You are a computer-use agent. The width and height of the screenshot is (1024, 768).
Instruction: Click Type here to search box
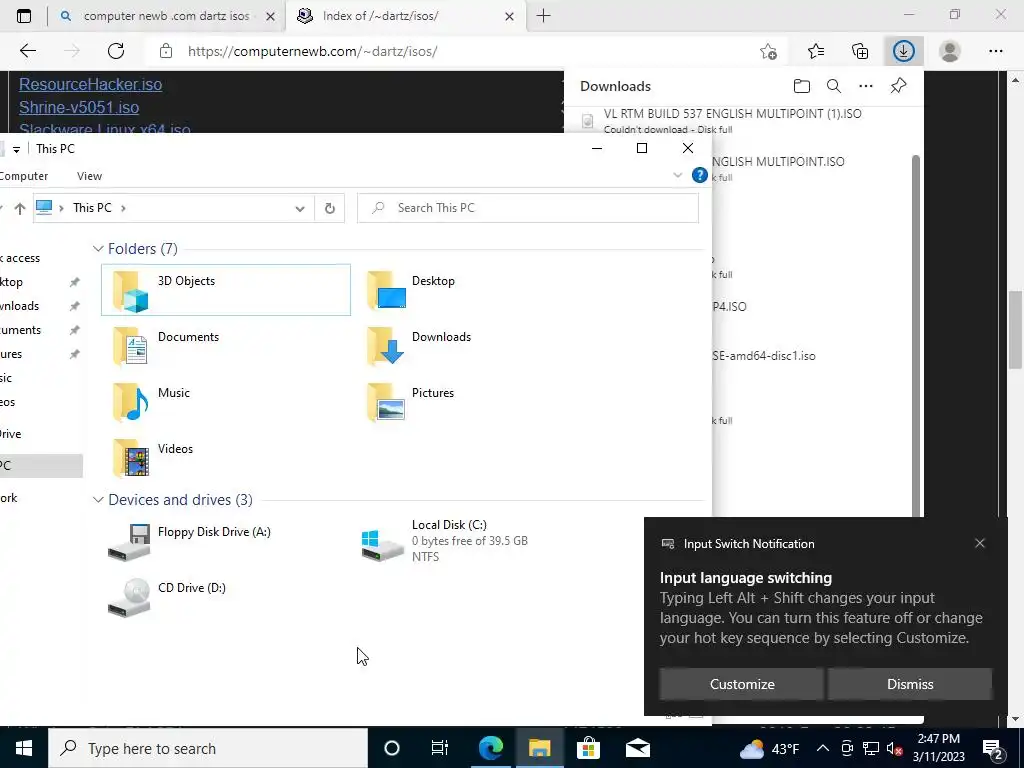[208, 748]
